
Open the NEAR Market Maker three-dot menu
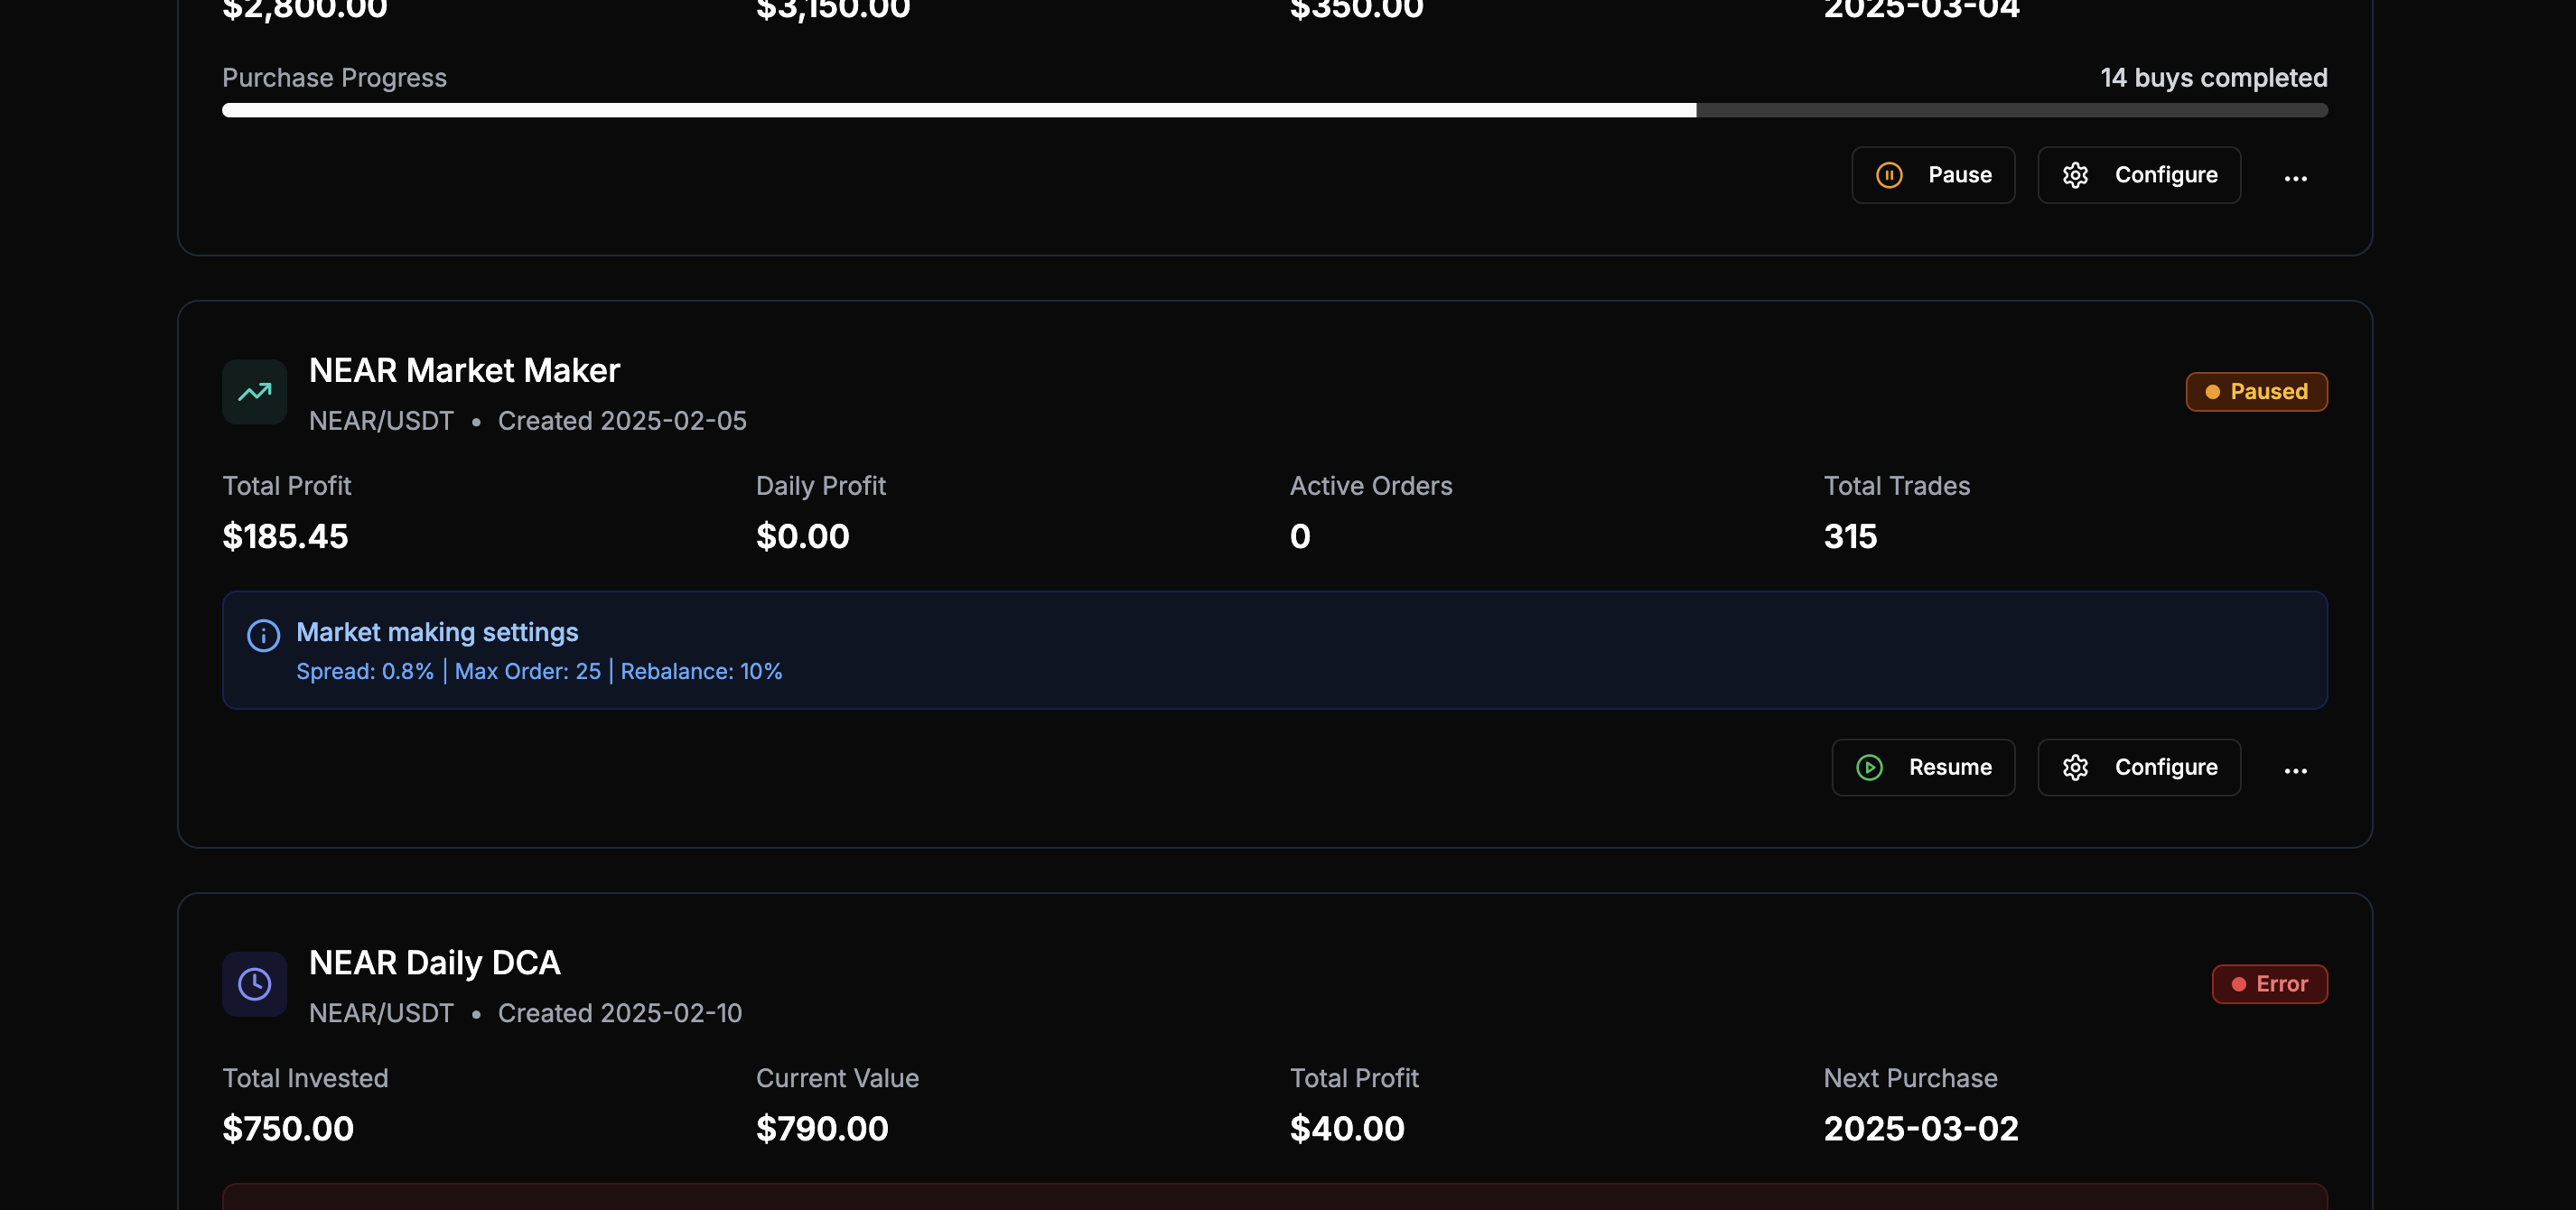pos(2295,770)
